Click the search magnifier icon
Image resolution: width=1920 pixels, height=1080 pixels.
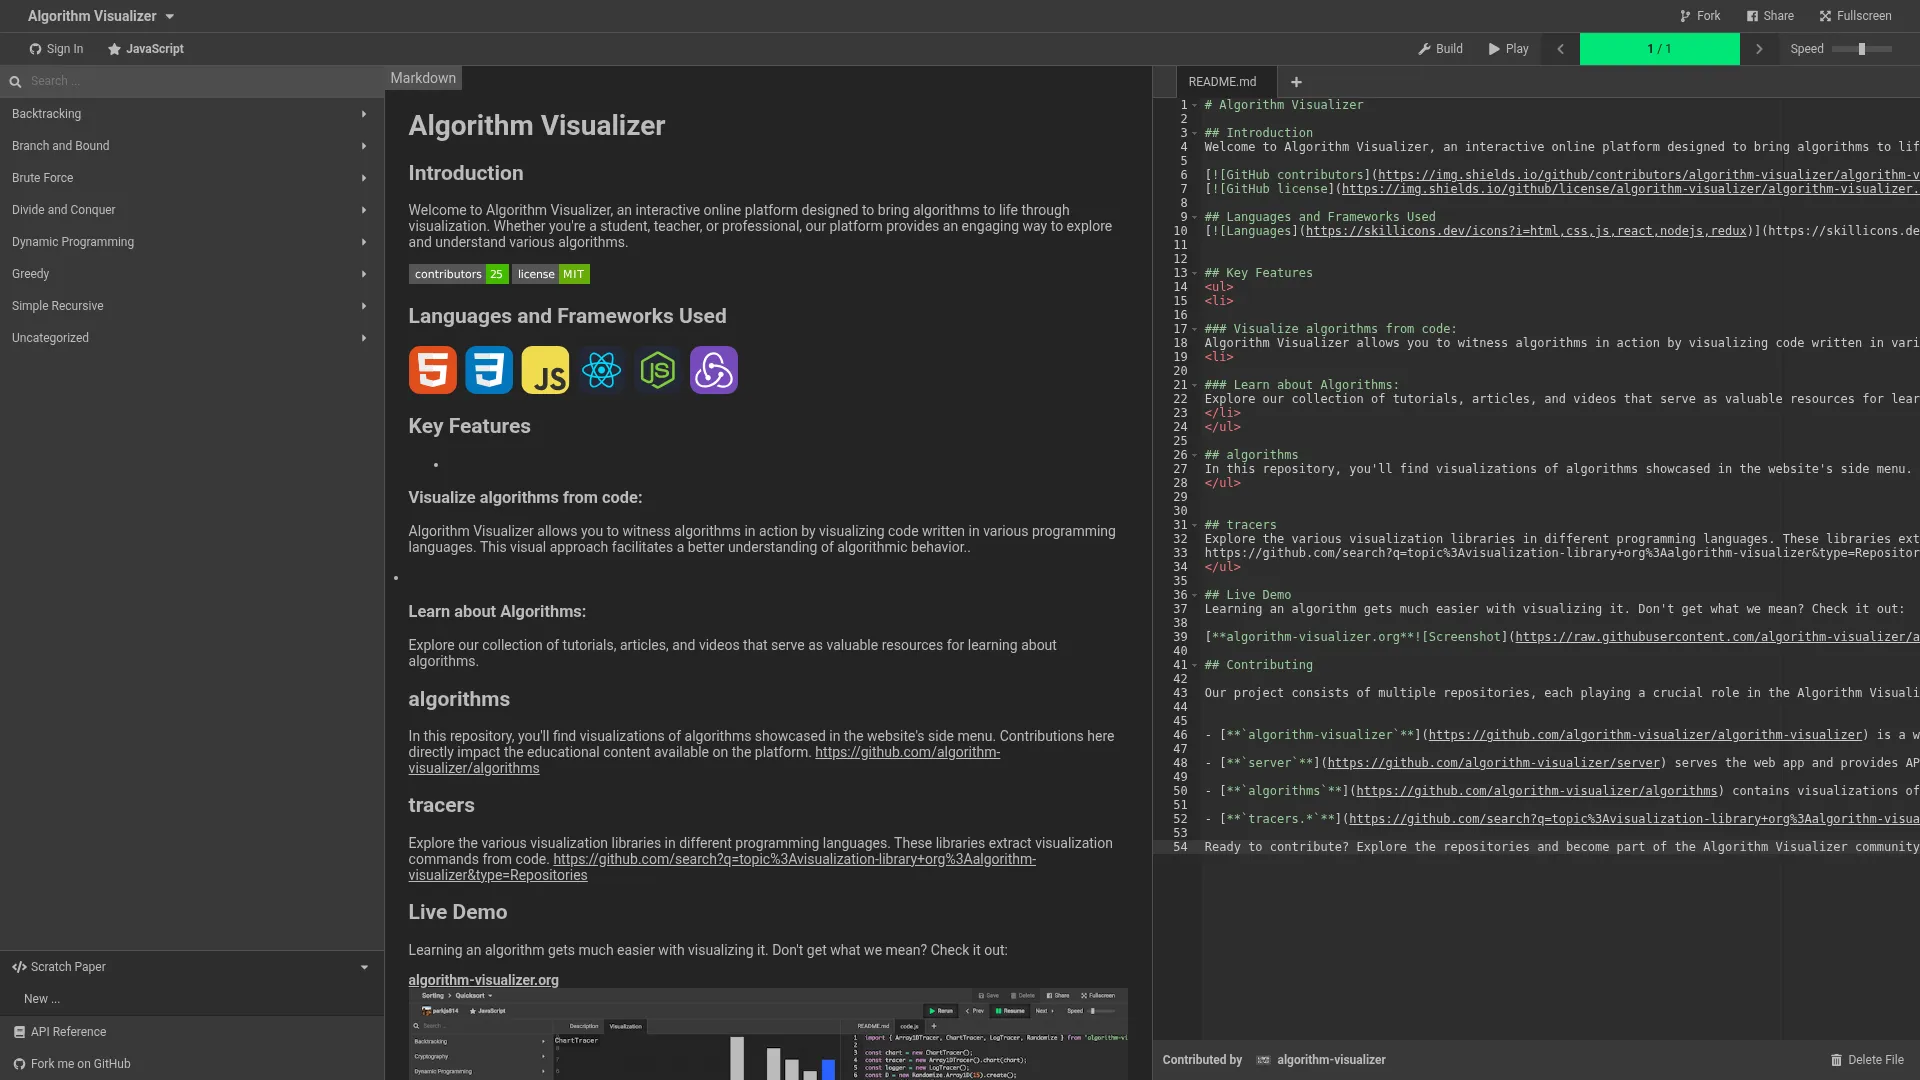(x=15, y=82)
